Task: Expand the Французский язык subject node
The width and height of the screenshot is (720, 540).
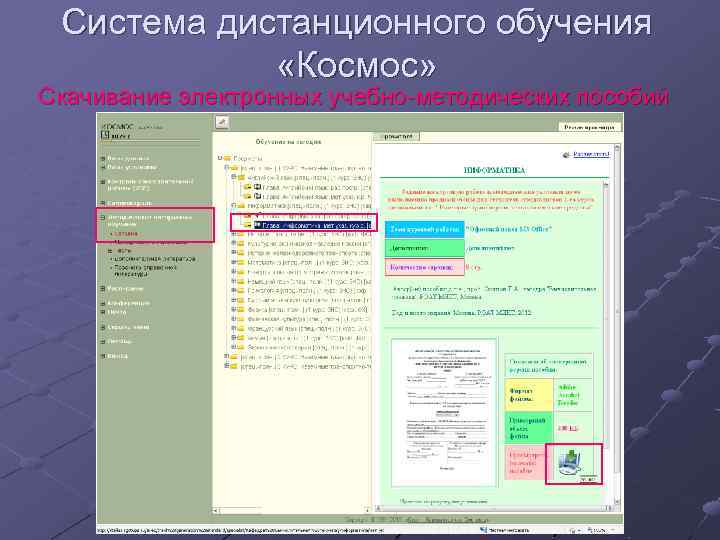Action: pyautogui.click(x=234, y=328)
